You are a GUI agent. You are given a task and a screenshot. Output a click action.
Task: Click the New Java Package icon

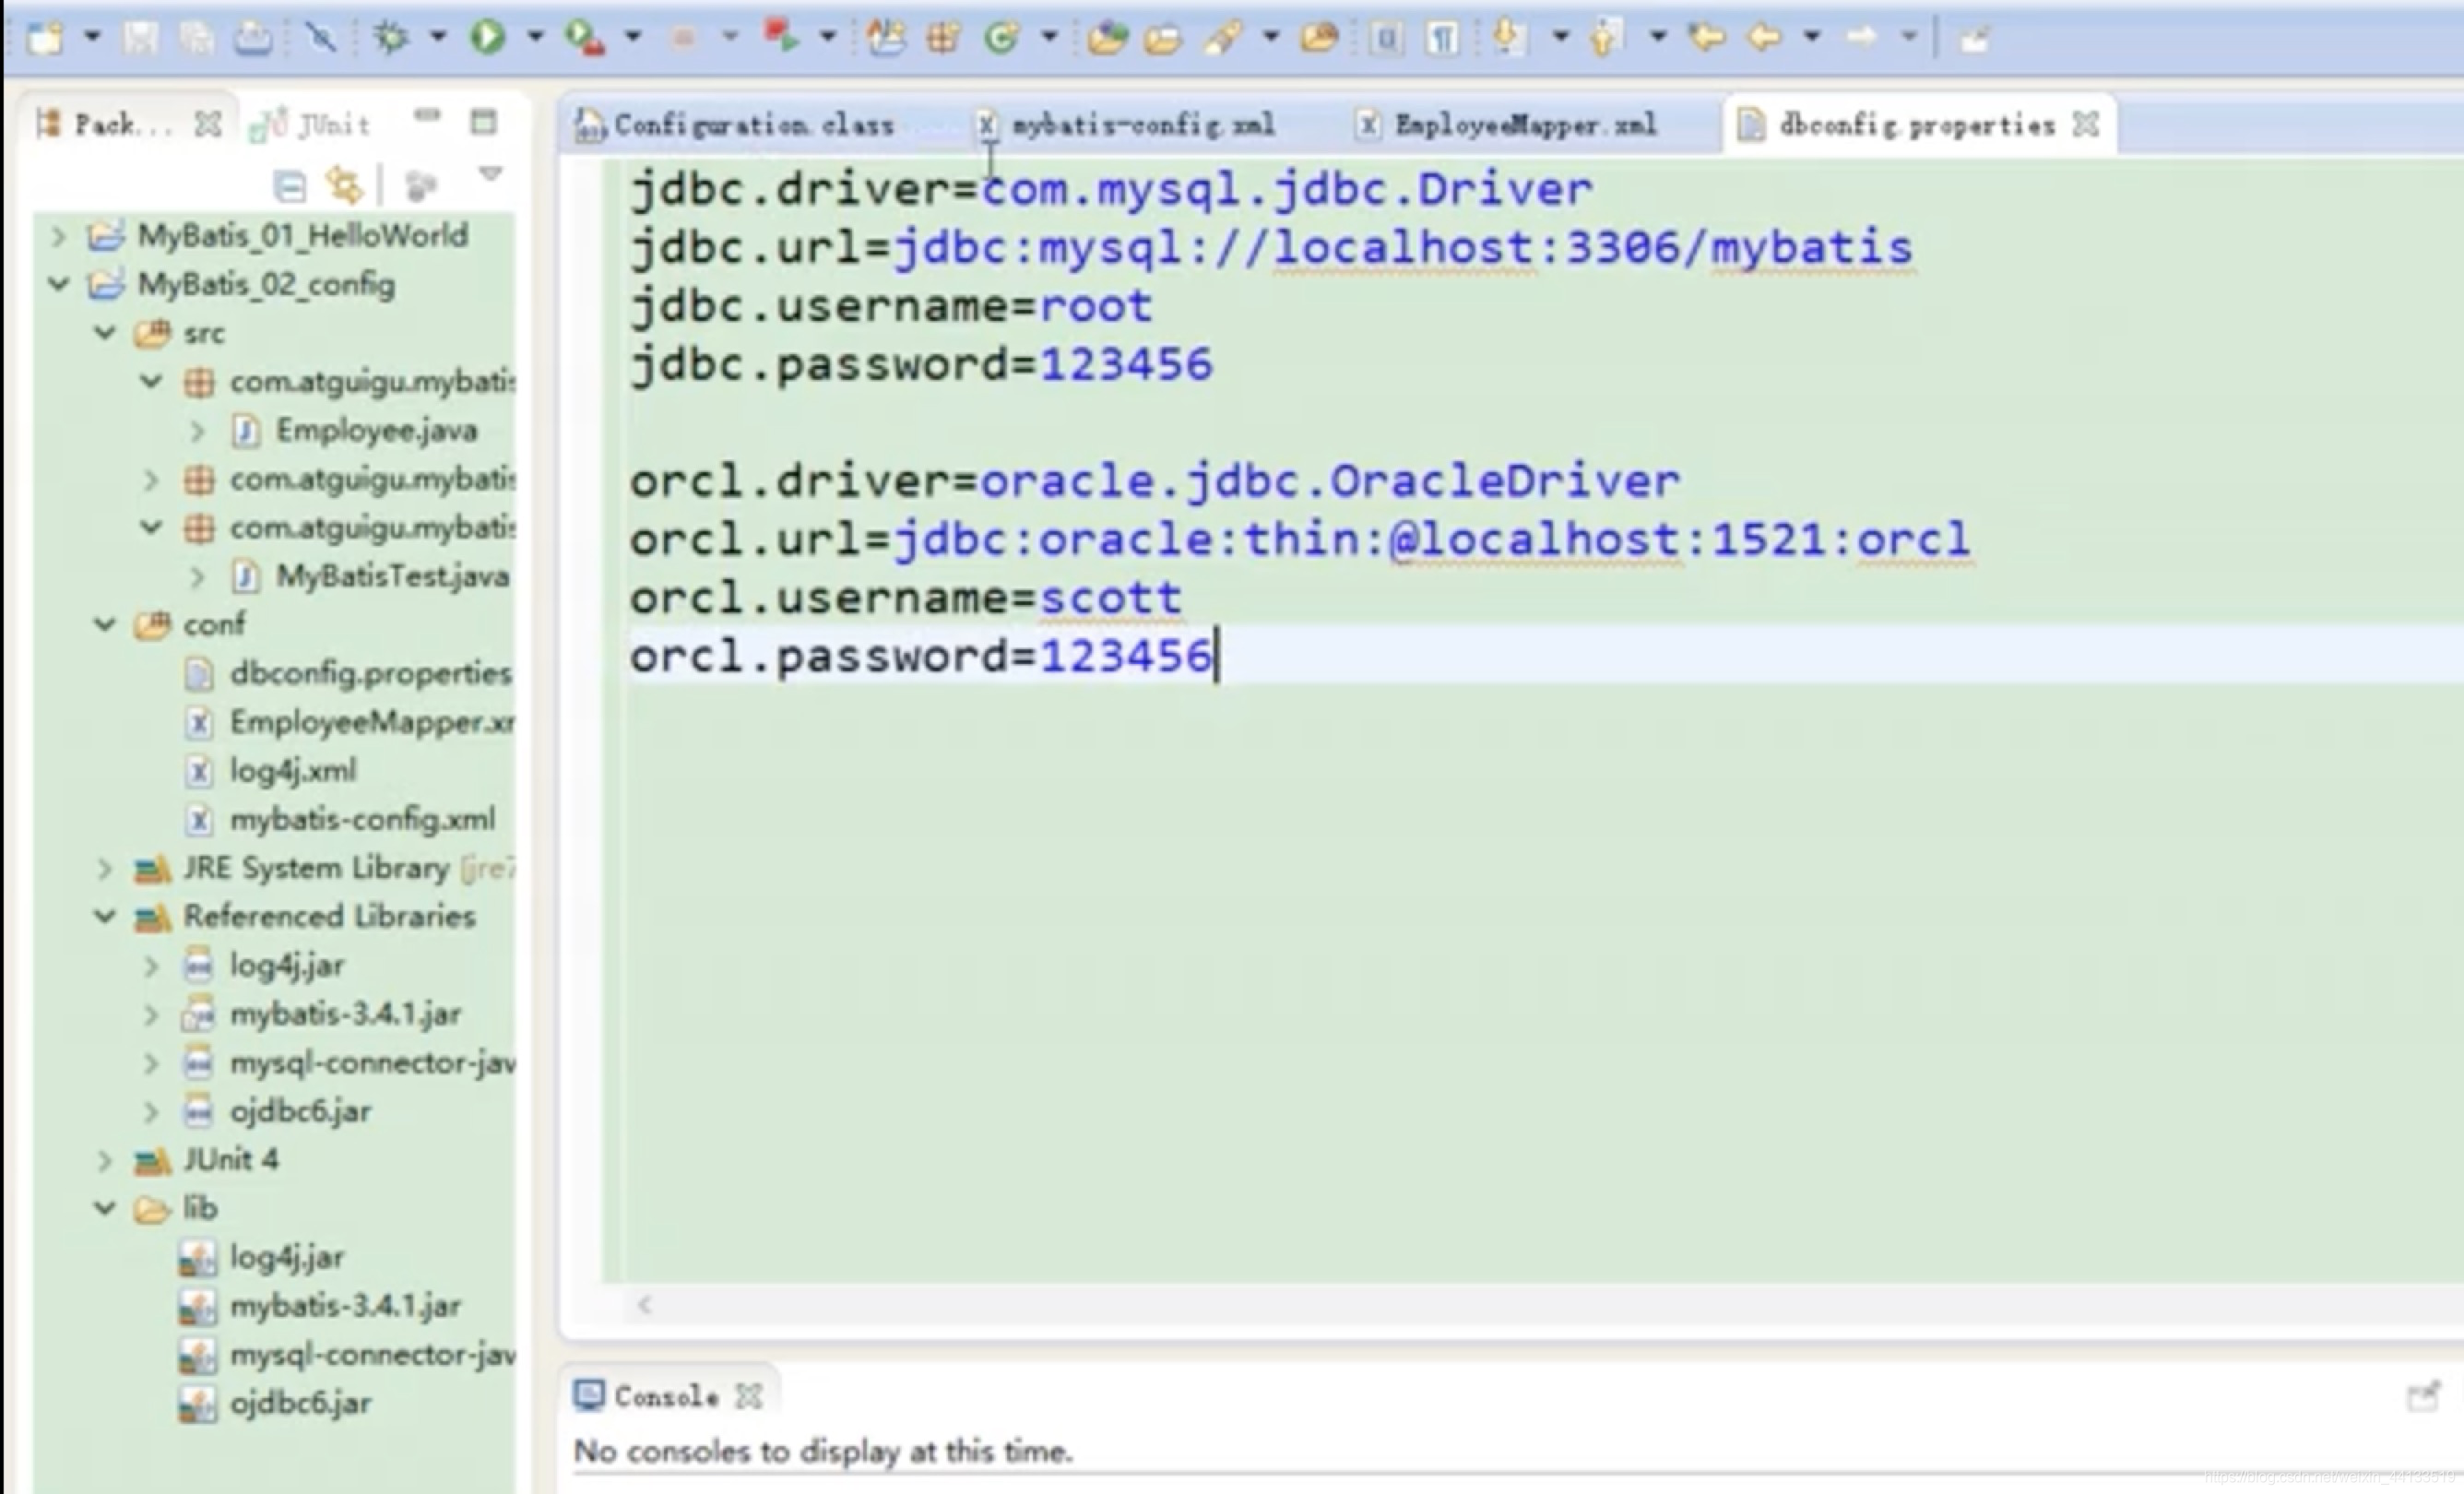[942, 38]
